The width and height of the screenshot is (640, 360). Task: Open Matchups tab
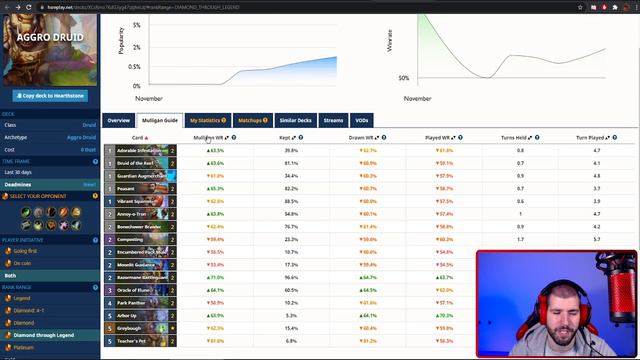(x=253, y=120)
